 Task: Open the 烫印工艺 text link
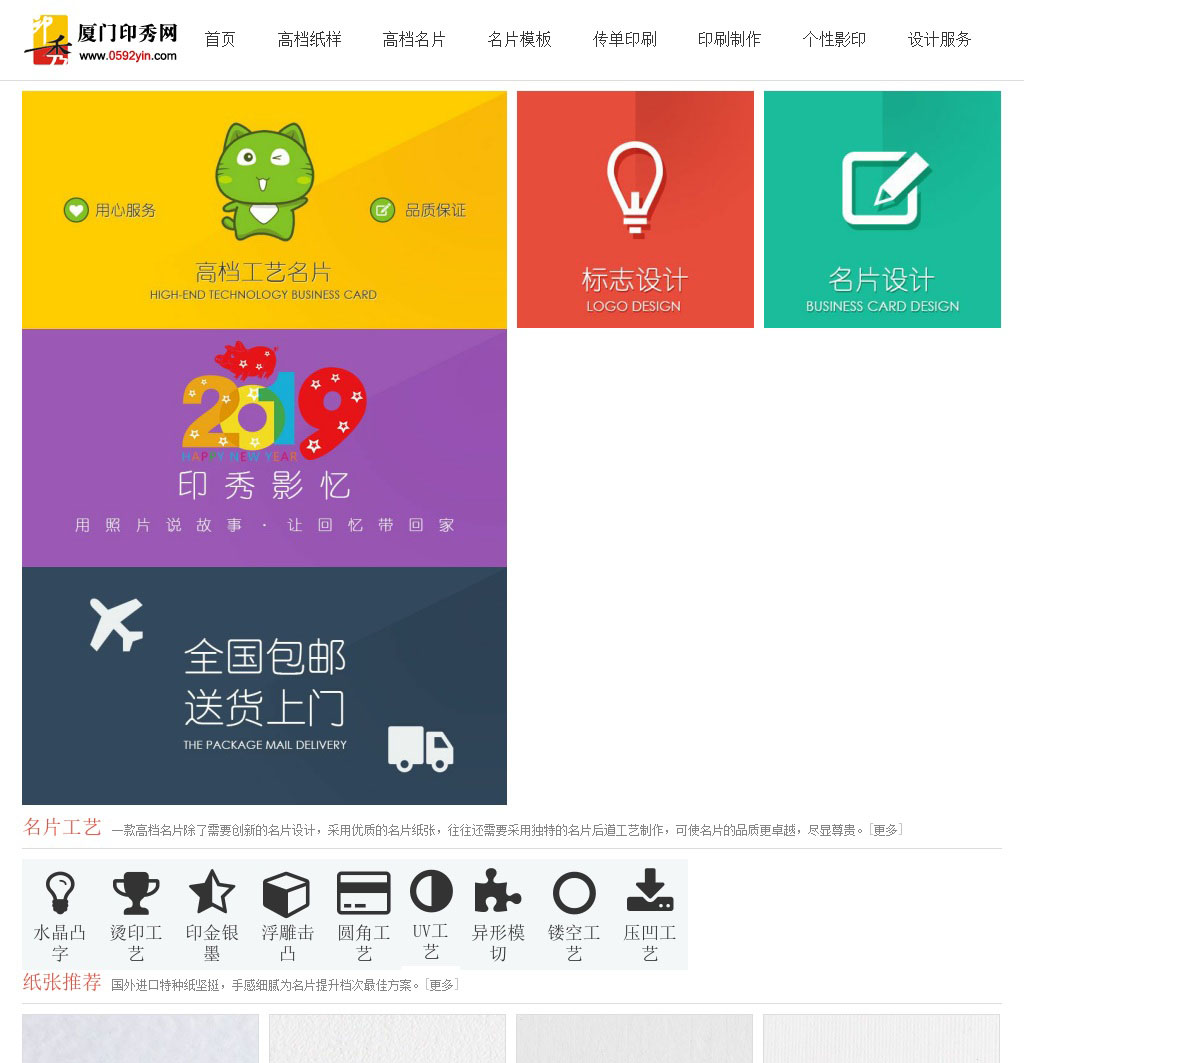136,943
